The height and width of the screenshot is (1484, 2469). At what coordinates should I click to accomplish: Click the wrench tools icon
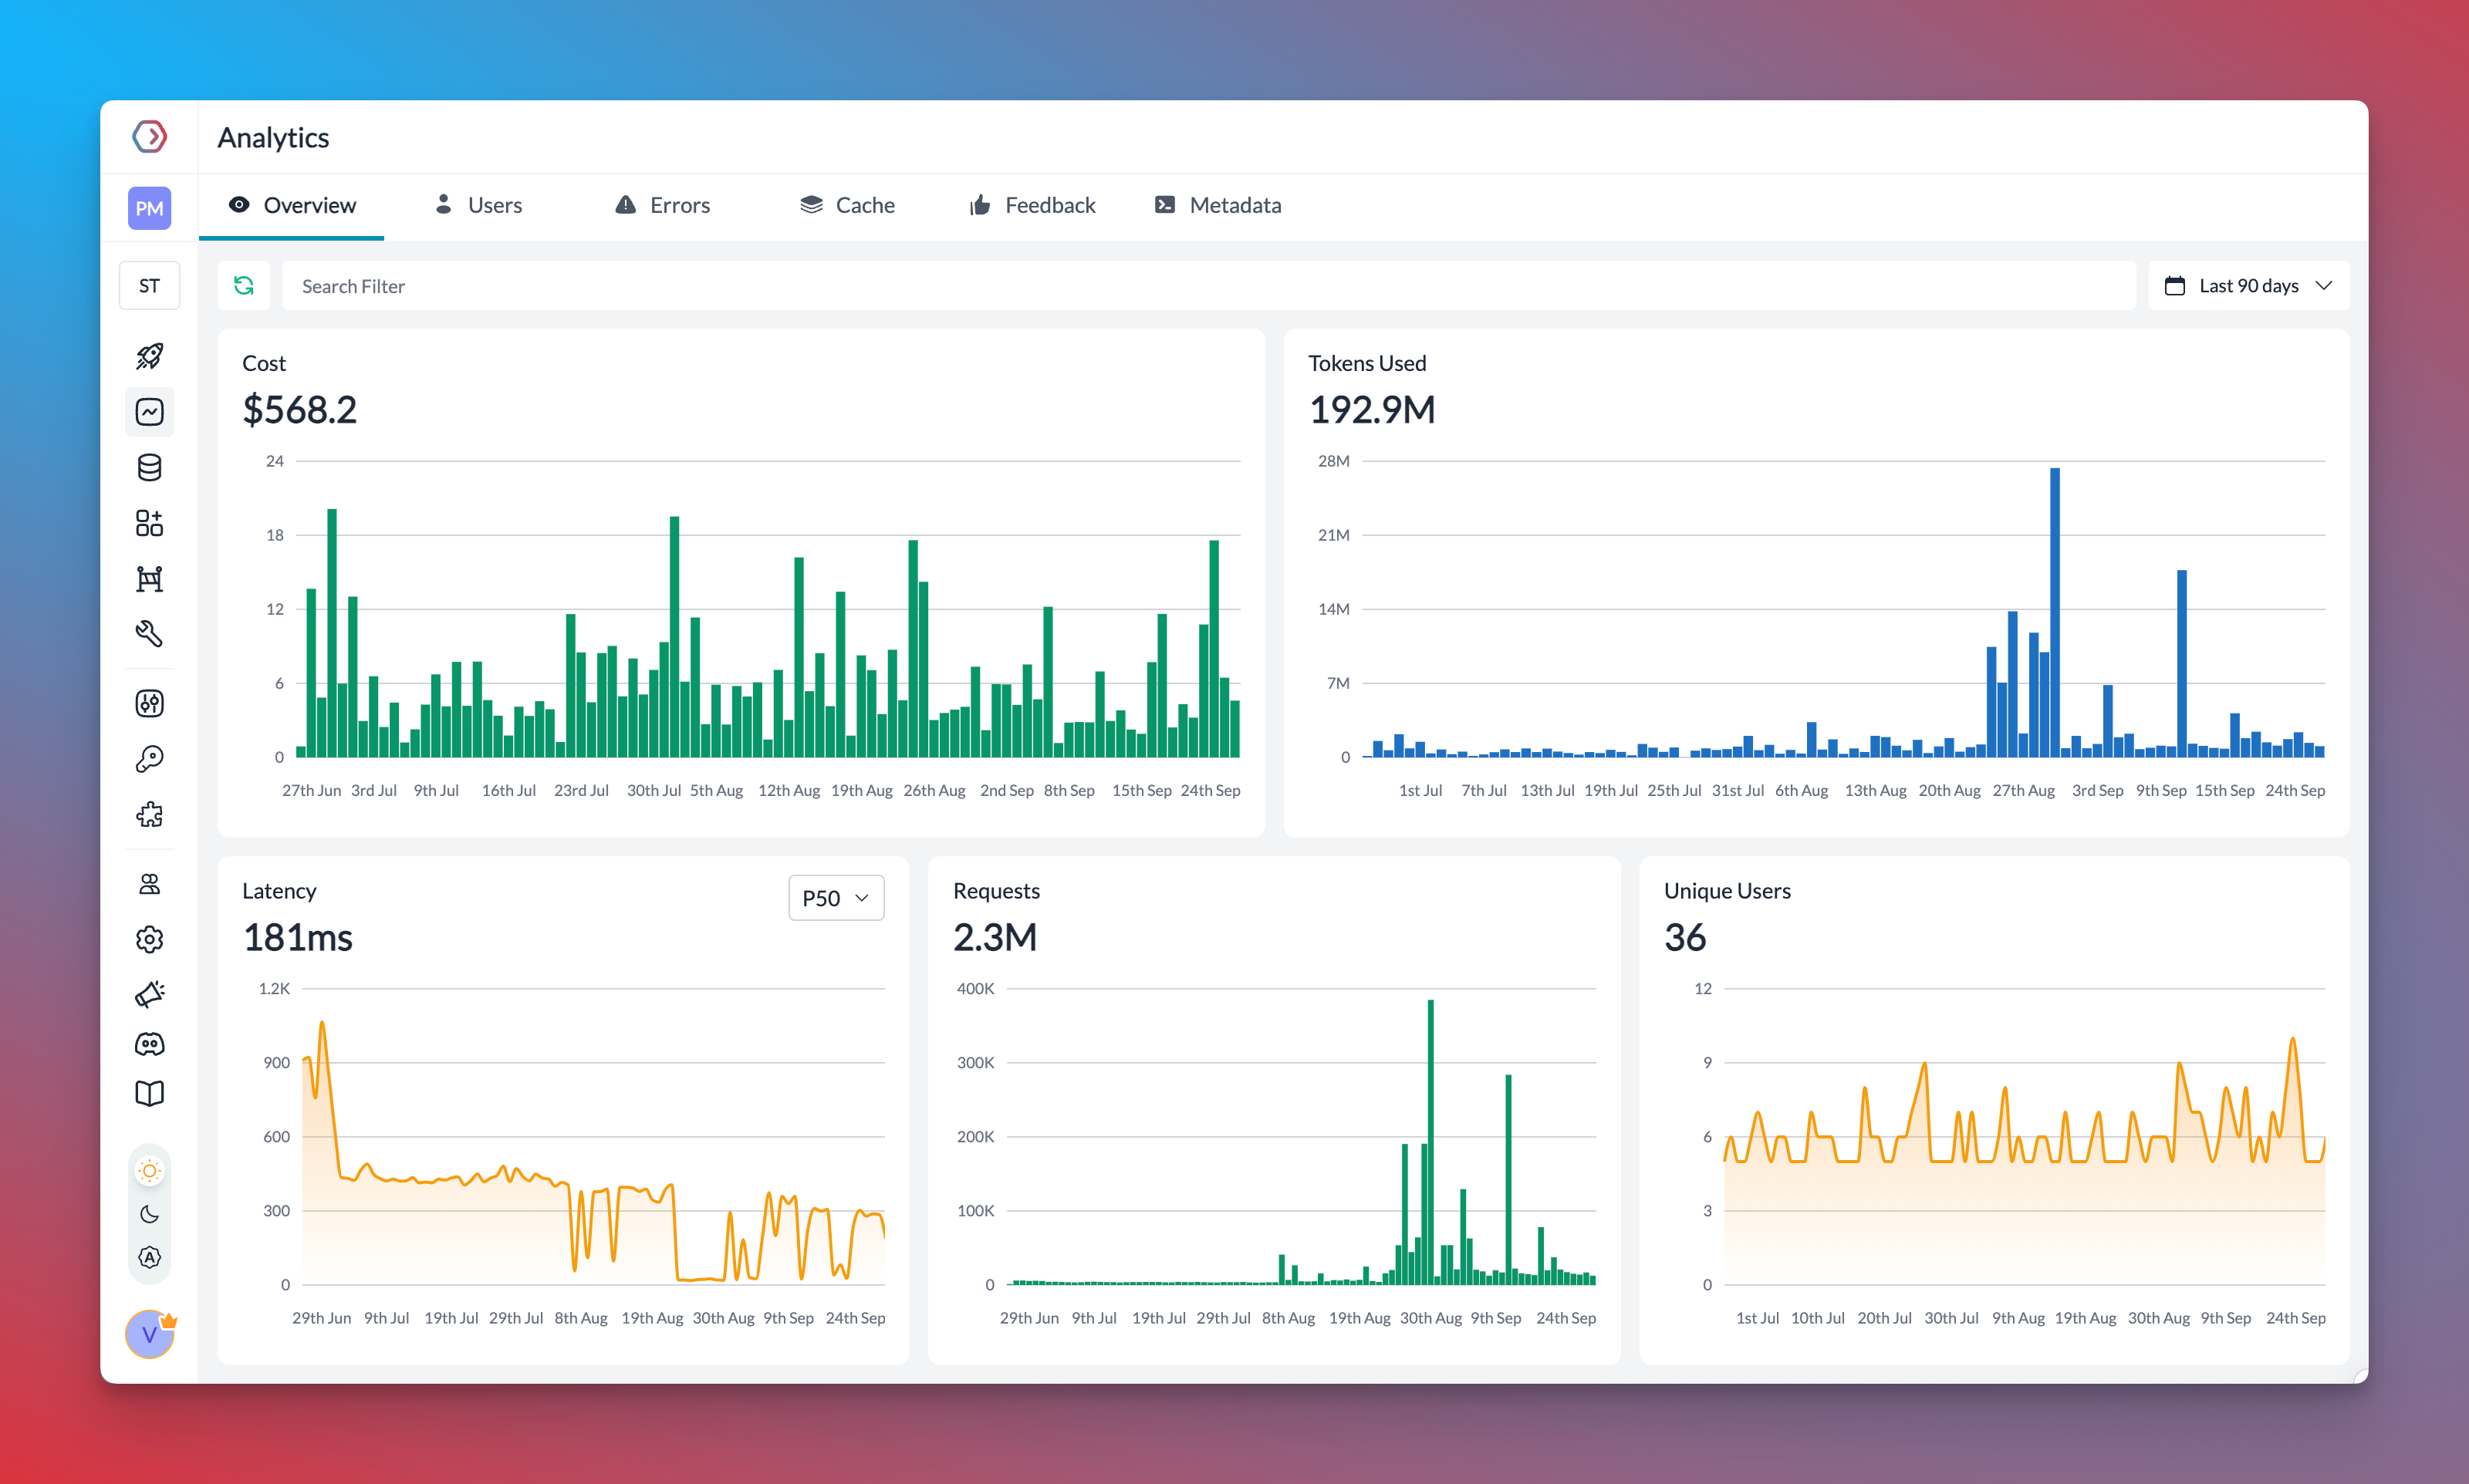[149, 633]
